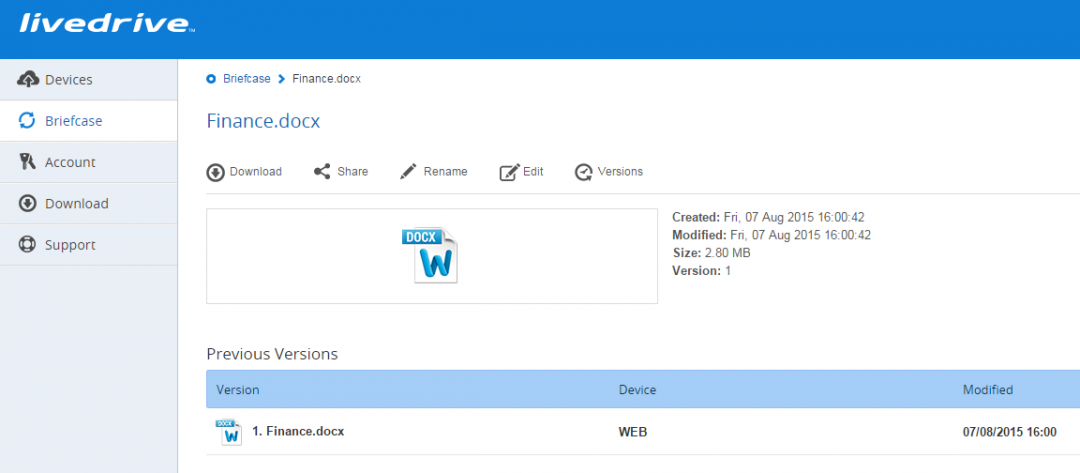Click the Download icon in file toolbar

[216, 172]
